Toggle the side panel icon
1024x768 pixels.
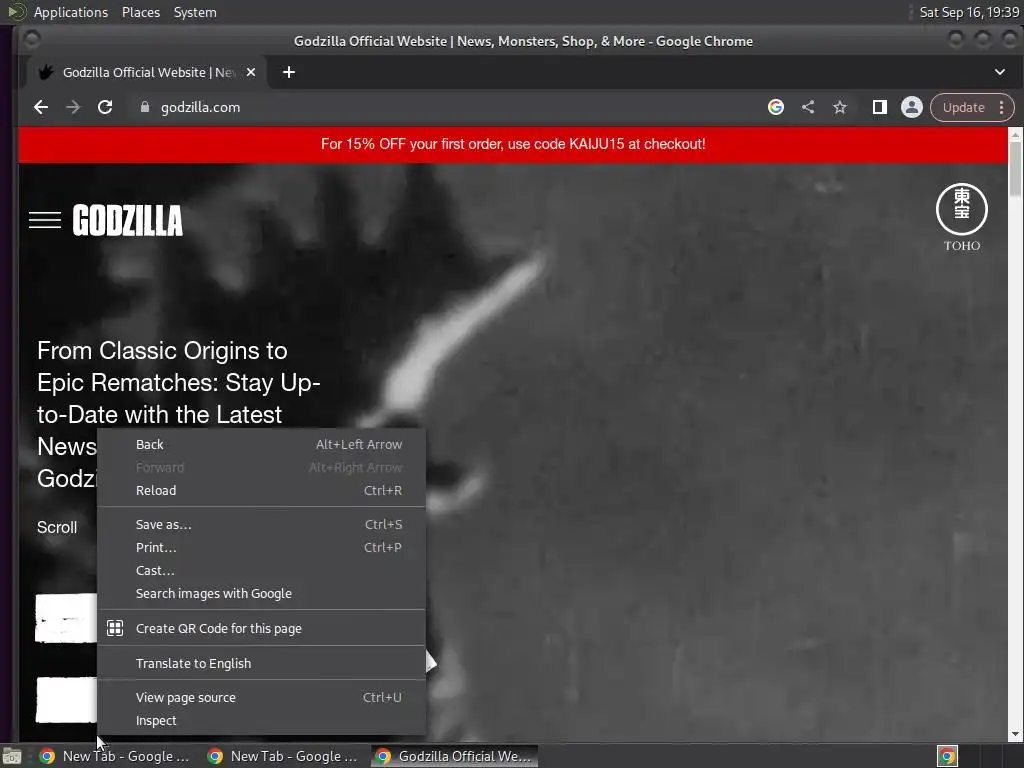(x=880, y=107)
